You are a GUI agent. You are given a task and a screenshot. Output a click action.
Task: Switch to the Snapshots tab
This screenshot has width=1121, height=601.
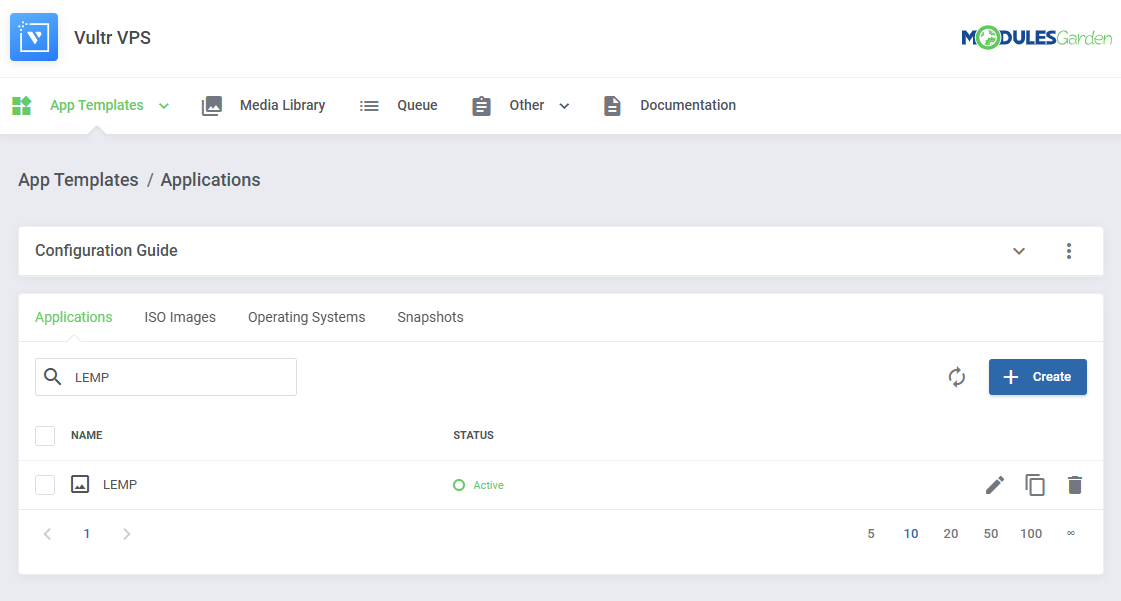click(x=430, y=317)
